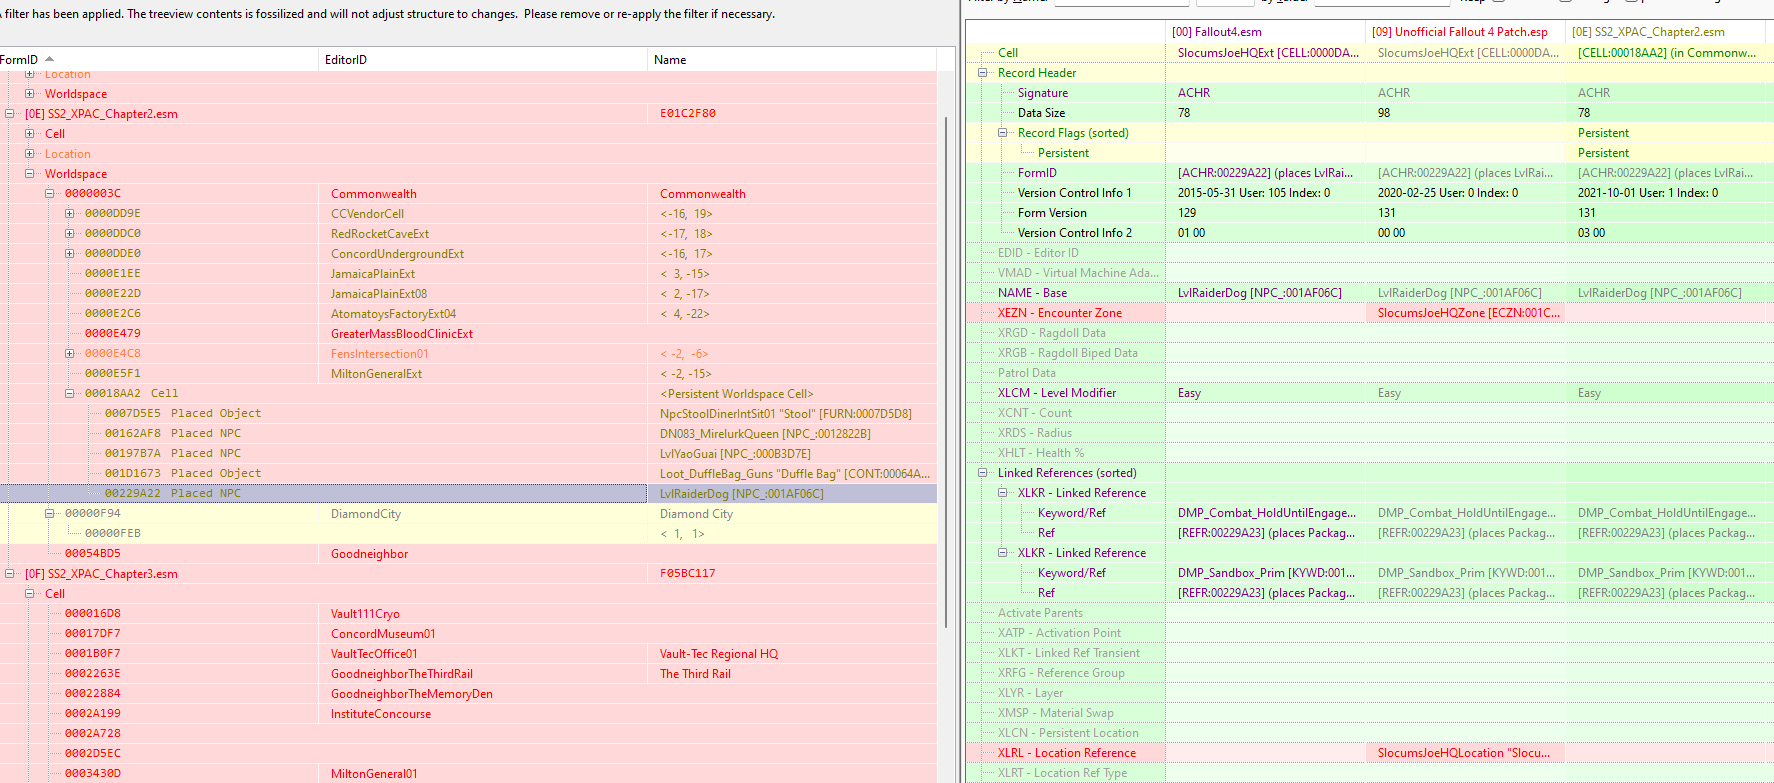
Task: Select the 0002263E GoodneighborTheThirdRail cell
Action: pos(468,674)
